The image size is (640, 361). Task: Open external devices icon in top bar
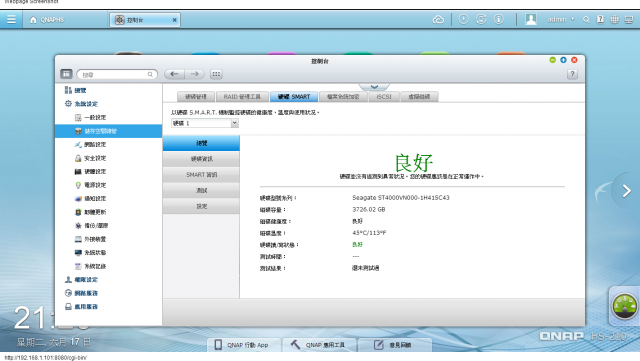tap(481, 19)
